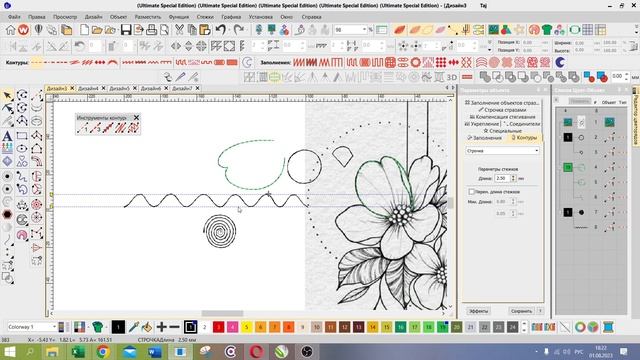Open Excel from the Windows taskbar
The width and height of the screenshot is (640, 360).
pyautogui.click(x=78, y=351)
